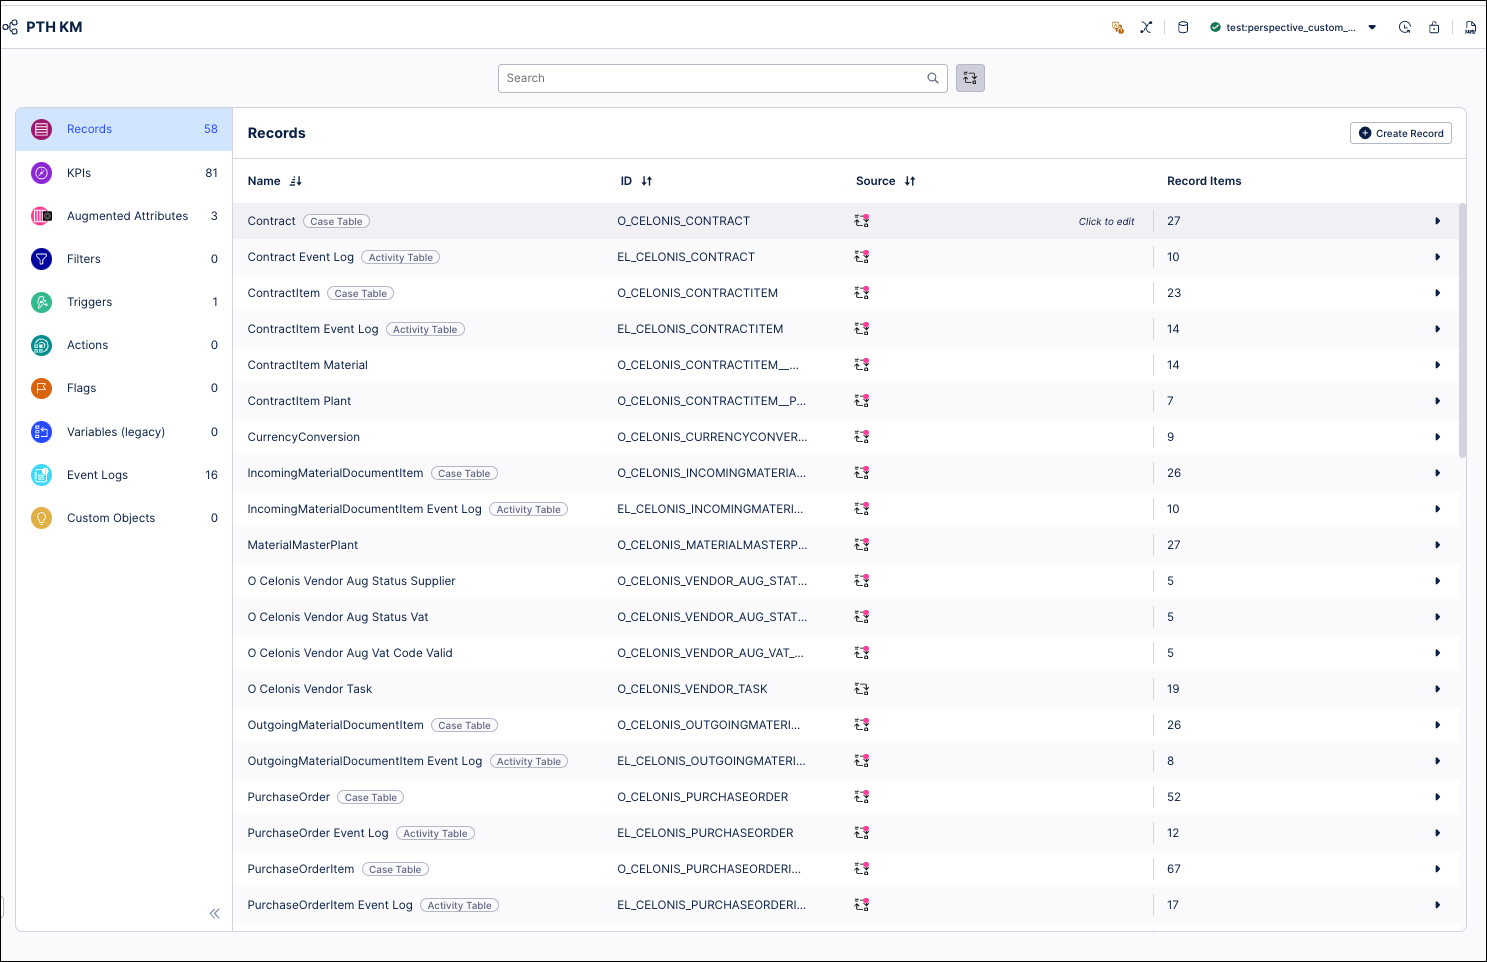Click Case Table tag on Contract

pyautogui.click(x=336, y=221)
